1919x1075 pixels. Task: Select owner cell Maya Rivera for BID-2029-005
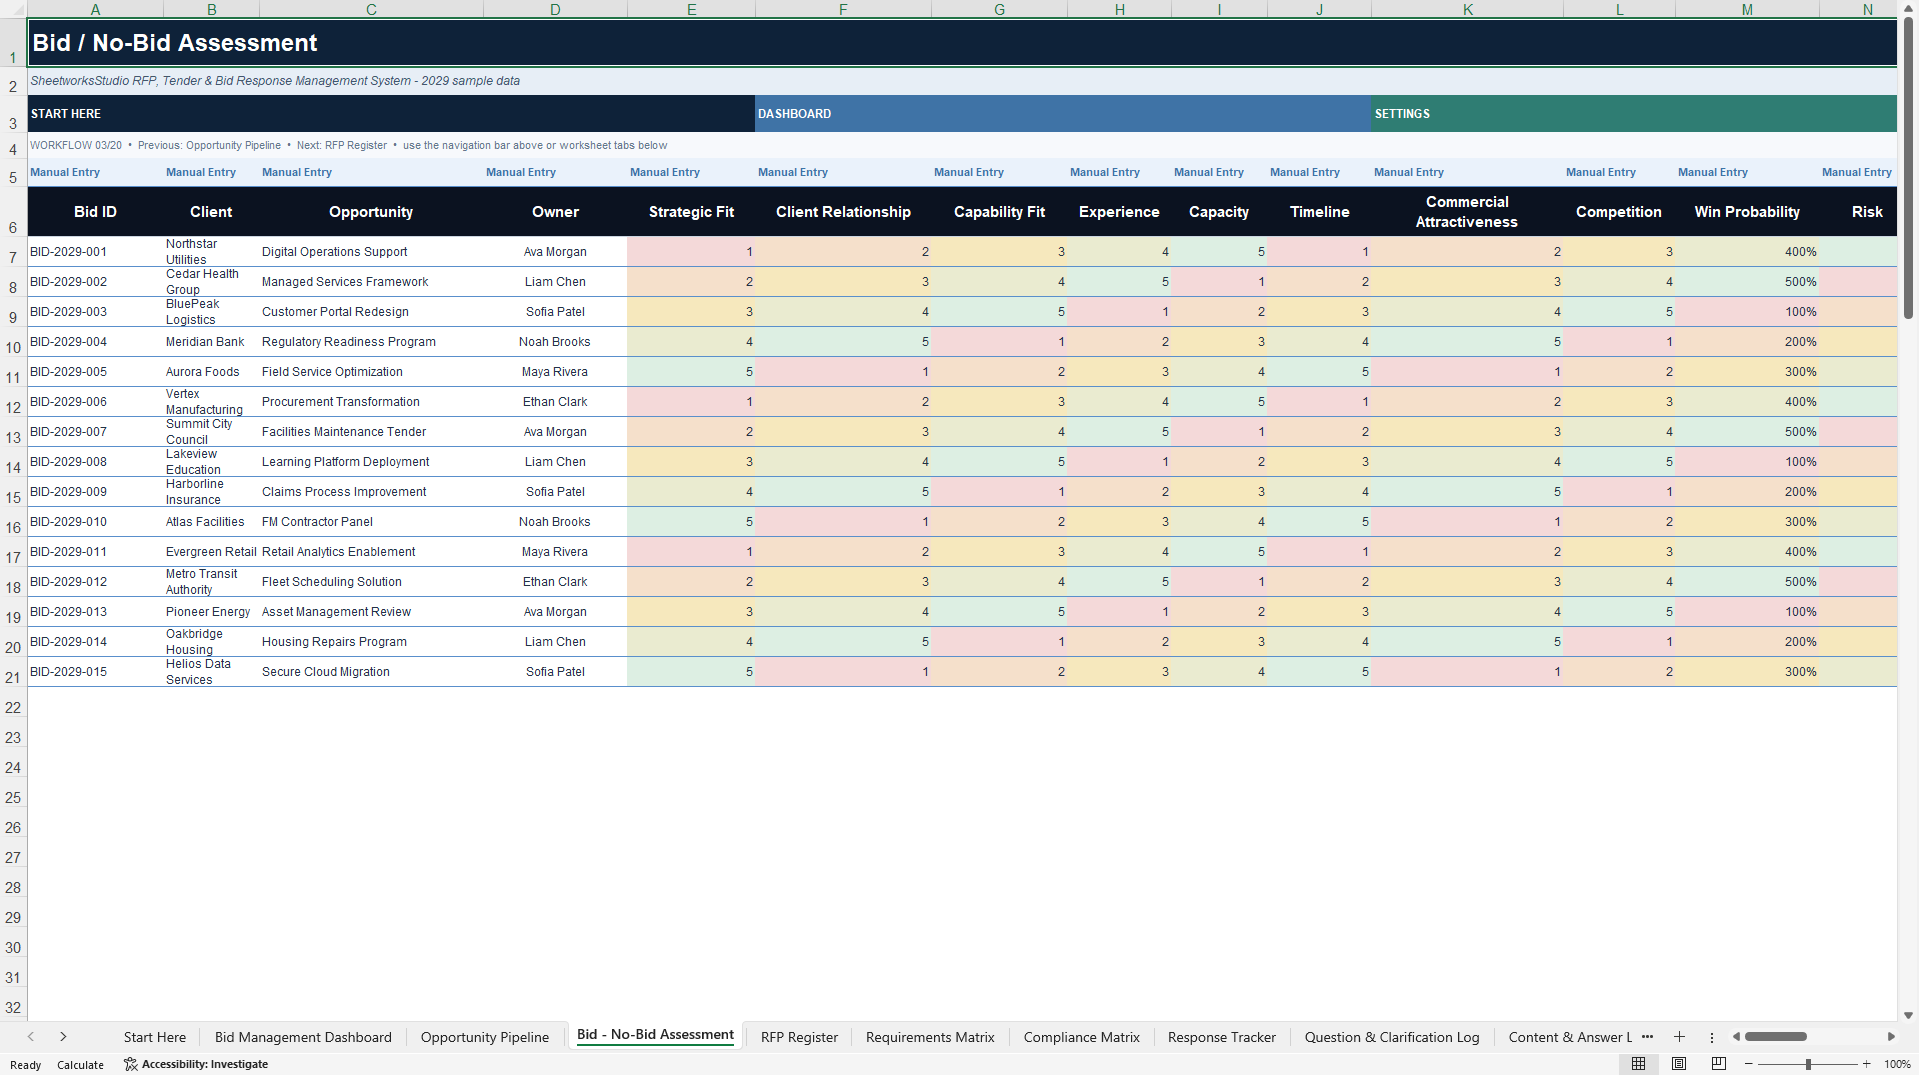point(555,372)
